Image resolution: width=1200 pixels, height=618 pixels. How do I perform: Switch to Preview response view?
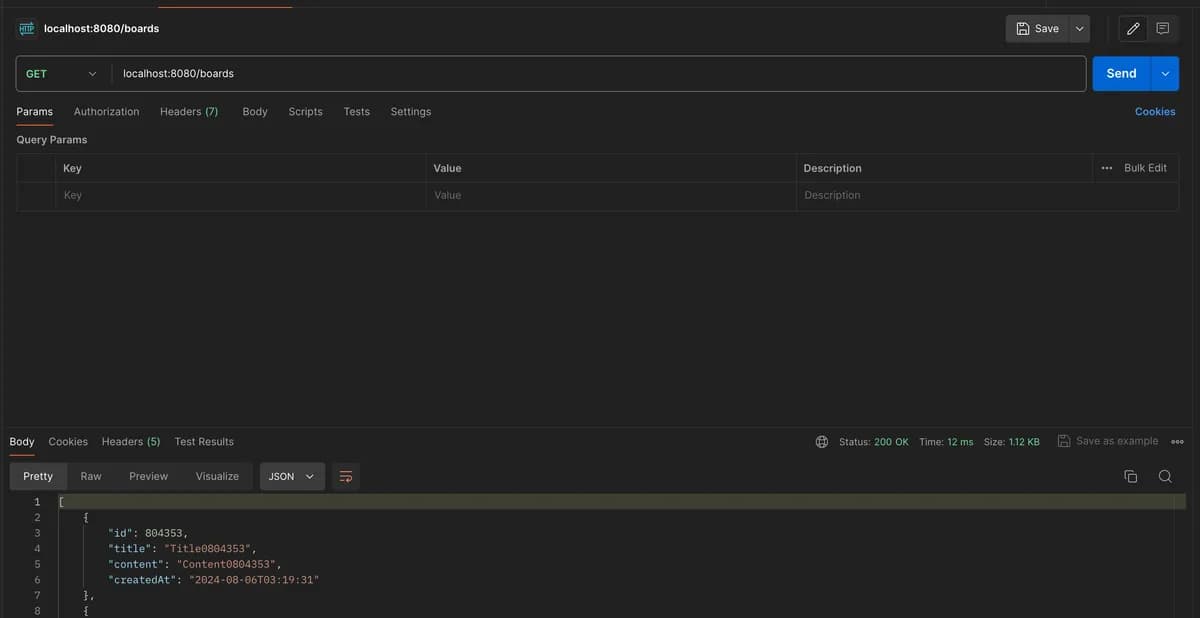[x=148, y=476]
